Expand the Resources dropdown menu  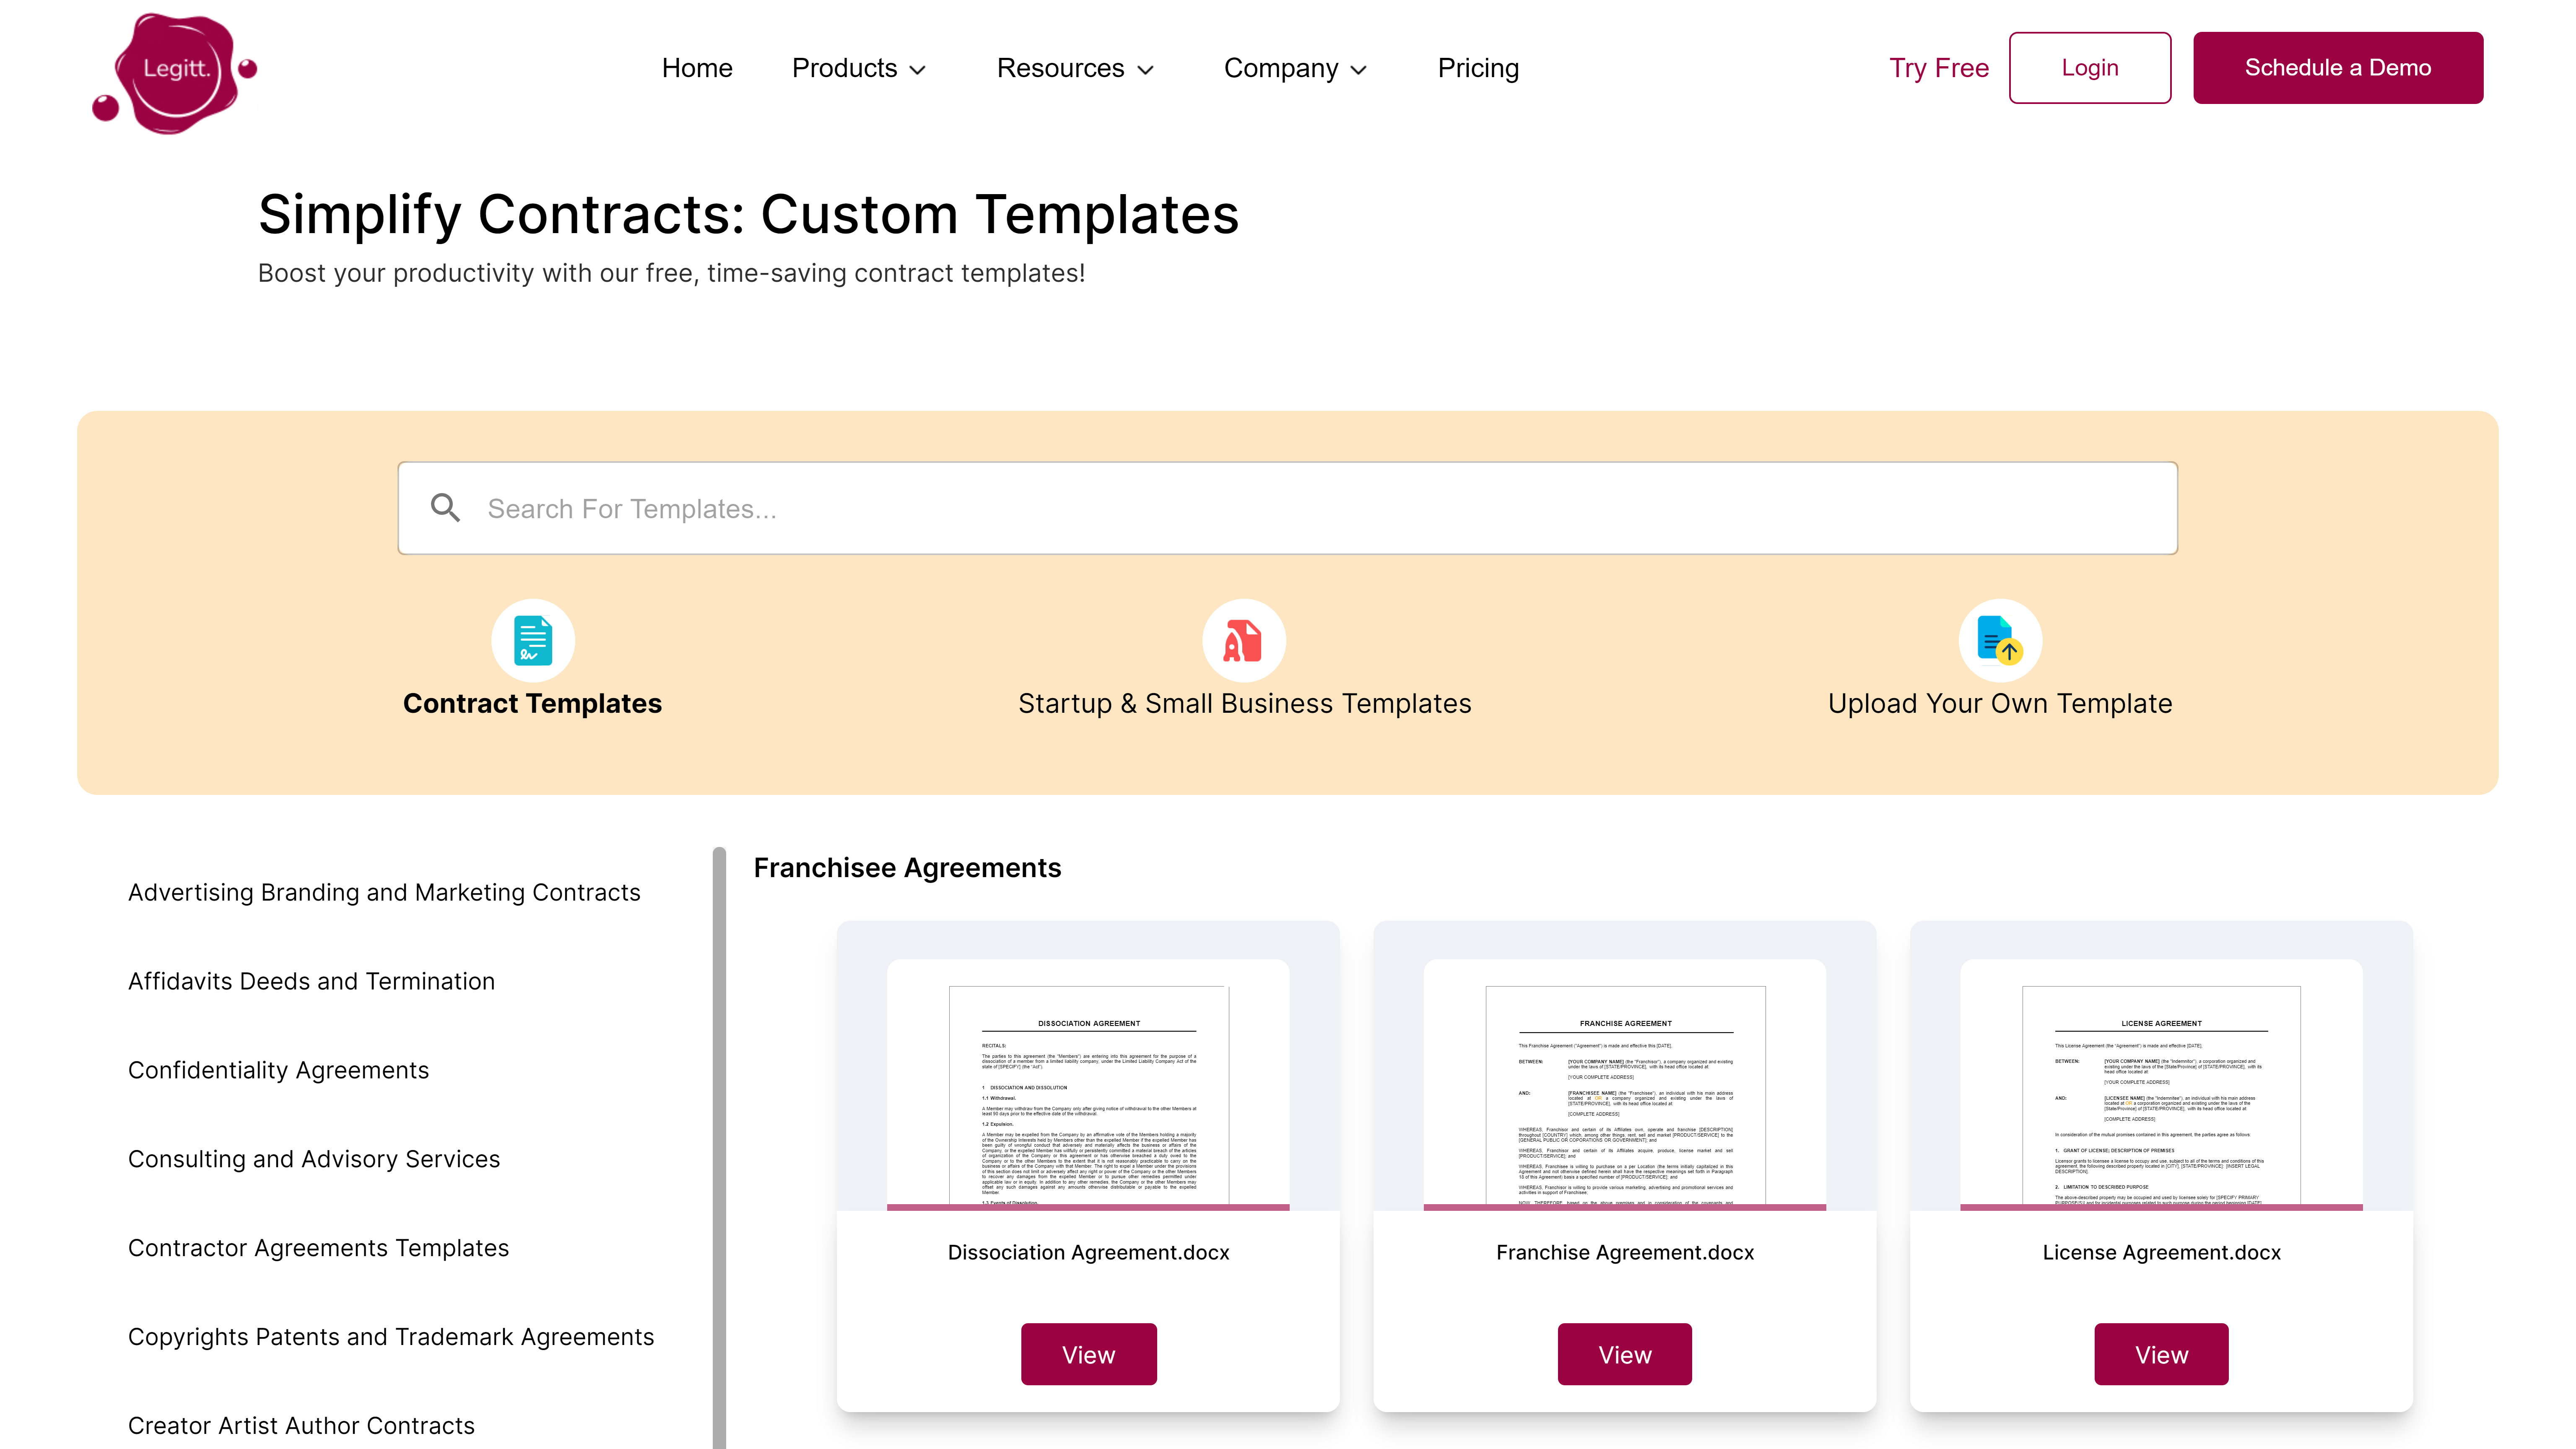1075,68
